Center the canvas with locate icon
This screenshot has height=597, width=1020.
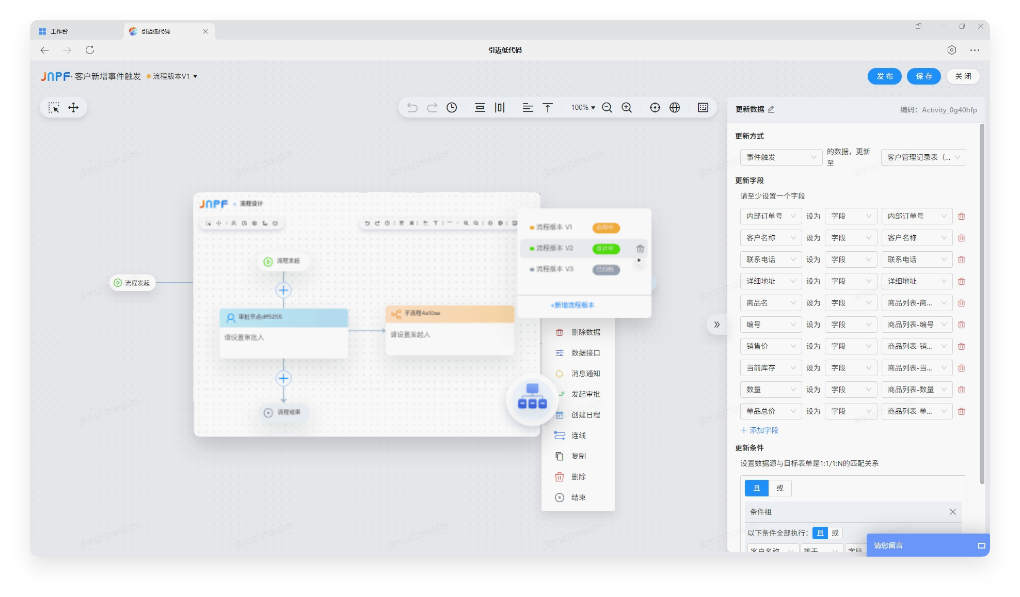655,107
